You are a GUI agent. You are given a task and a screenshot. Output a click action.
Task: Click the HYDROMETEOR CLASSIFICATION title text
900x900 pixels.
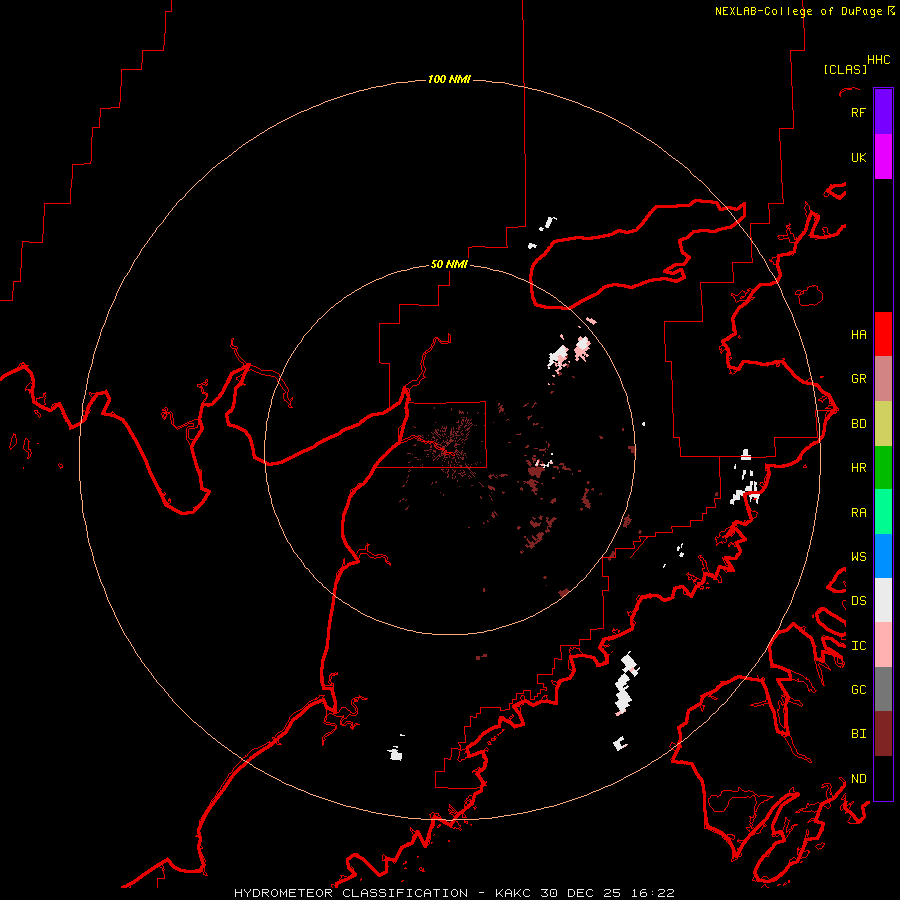(x=351, y=893)
